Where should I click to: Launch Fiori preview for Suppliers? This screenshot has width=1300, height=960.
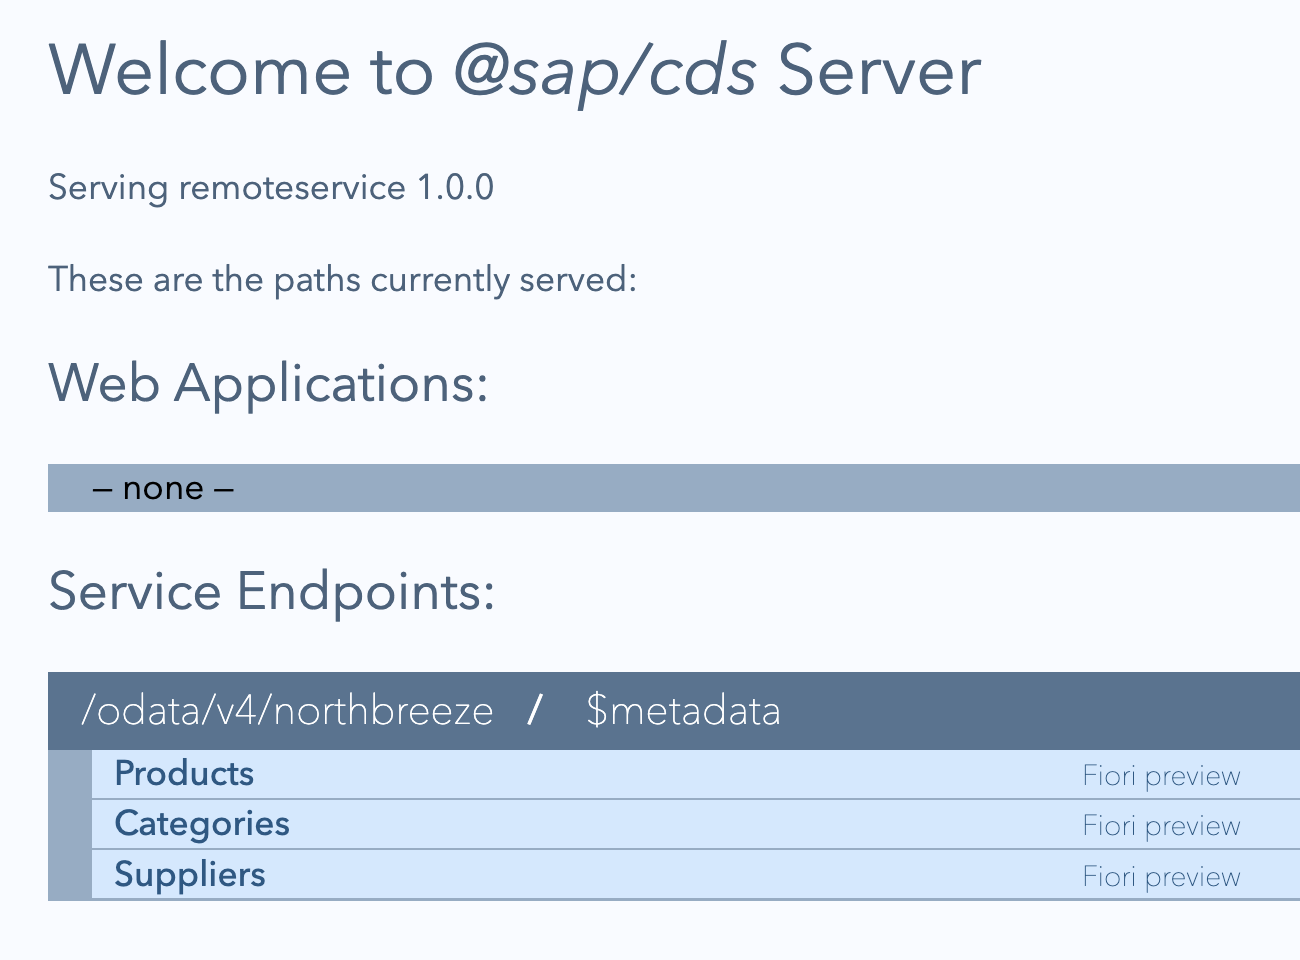point(1161,877)
